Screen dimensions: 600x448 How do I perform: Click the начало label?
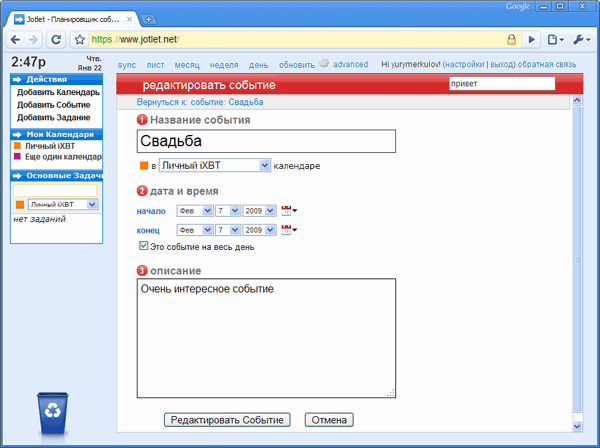(151, 211)
